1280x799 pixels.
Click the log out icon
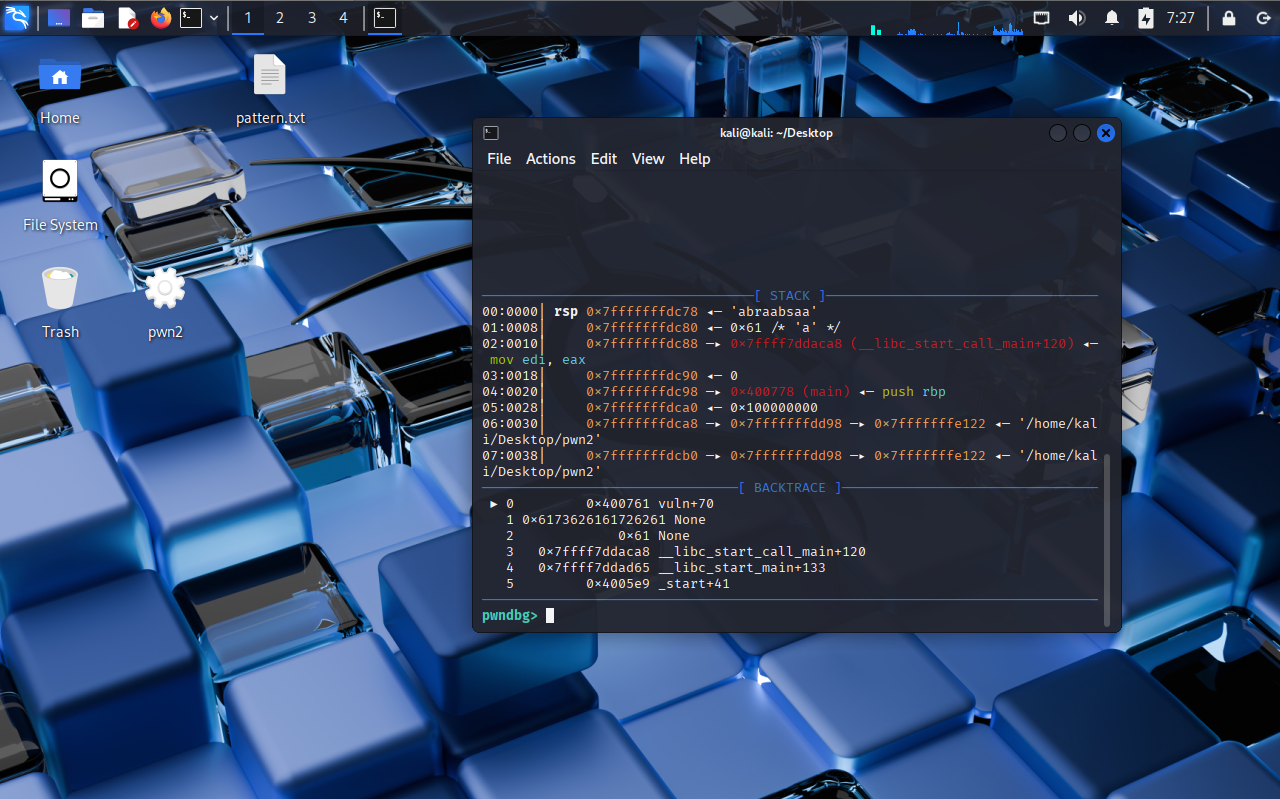tap(1263, 18)
